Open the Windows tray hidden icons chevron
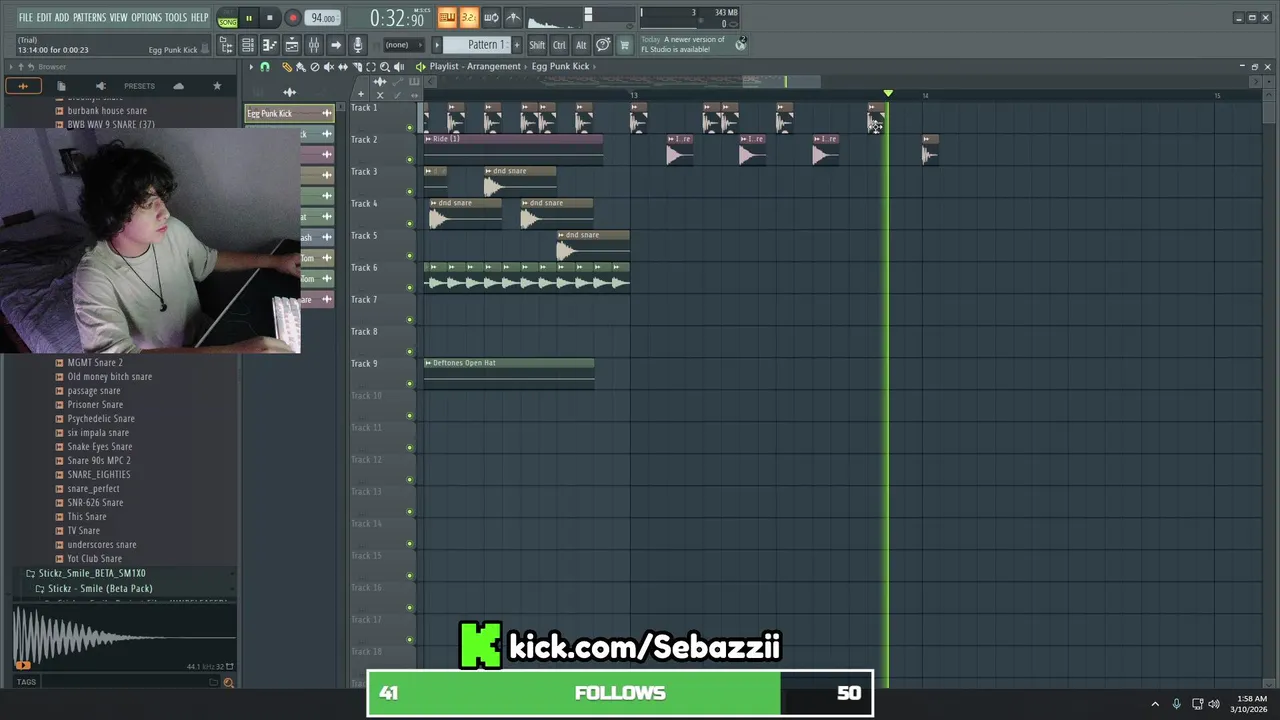Viewport: 1280px width, 720px height. point(1155,704)
